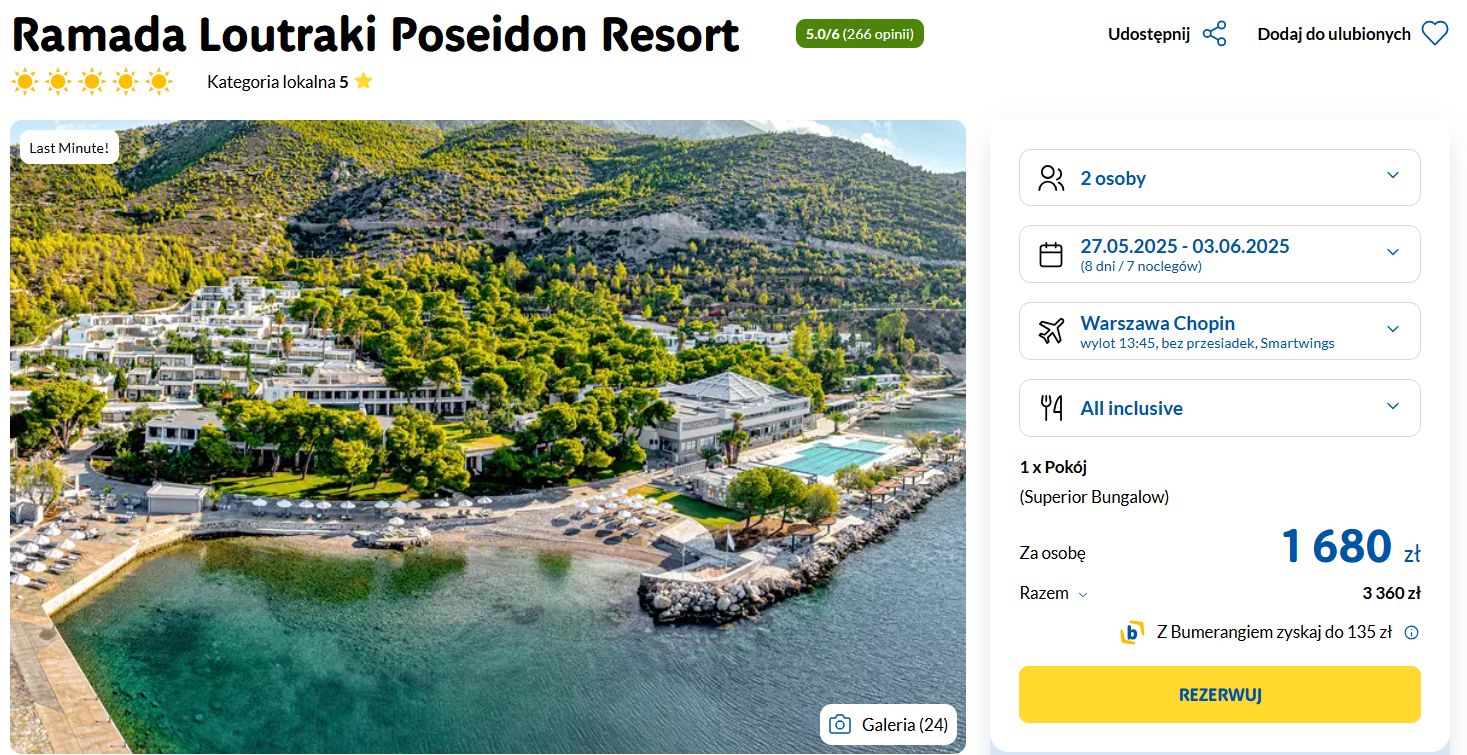Viewport: 1467px width, 755px height.
Task: Click the REZERWUJ booking button
Action: click(1220, 694)
